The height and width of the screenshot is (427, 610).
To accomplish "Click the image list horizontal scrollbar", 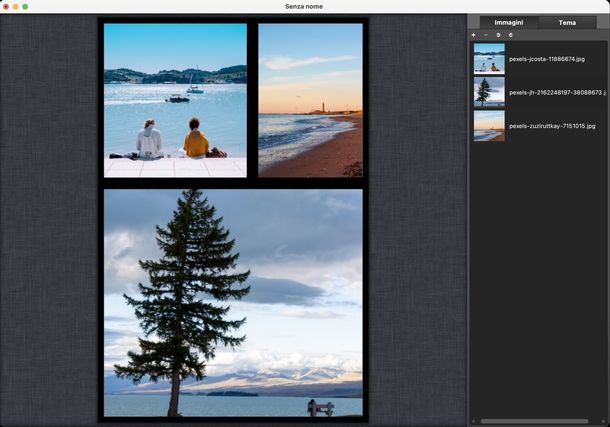I will click(x=534, y=421).
